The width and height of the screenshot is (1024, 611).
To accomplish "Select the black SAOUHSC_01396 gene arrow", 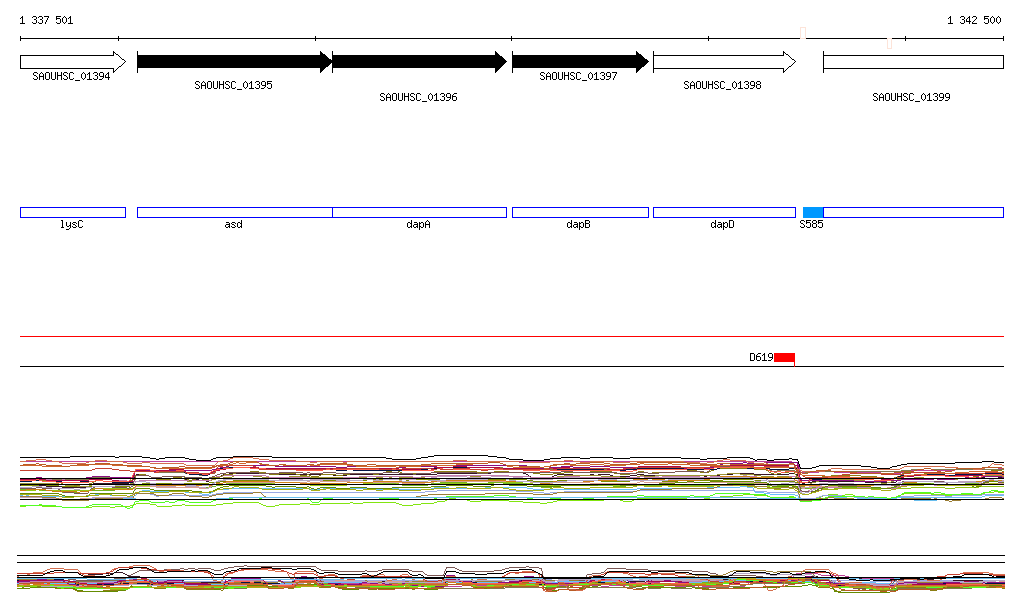I will (419, 62).
